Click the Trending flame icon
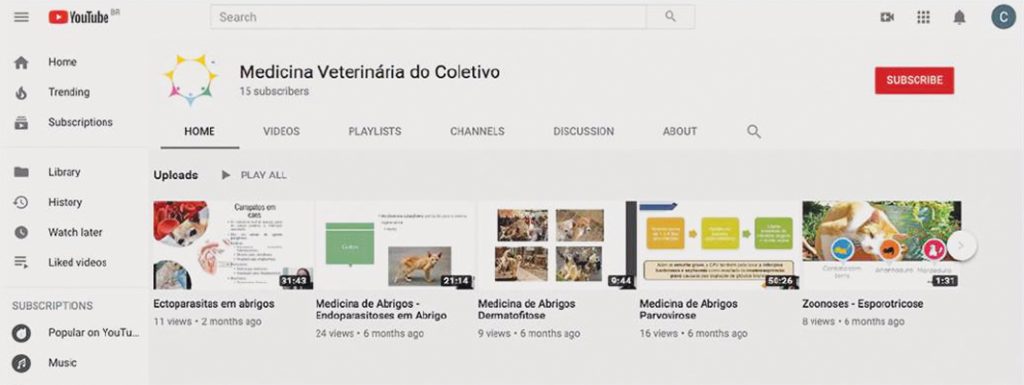This screenshot has width=1024, height=385. pyautogui.click(x=22, y=93)
